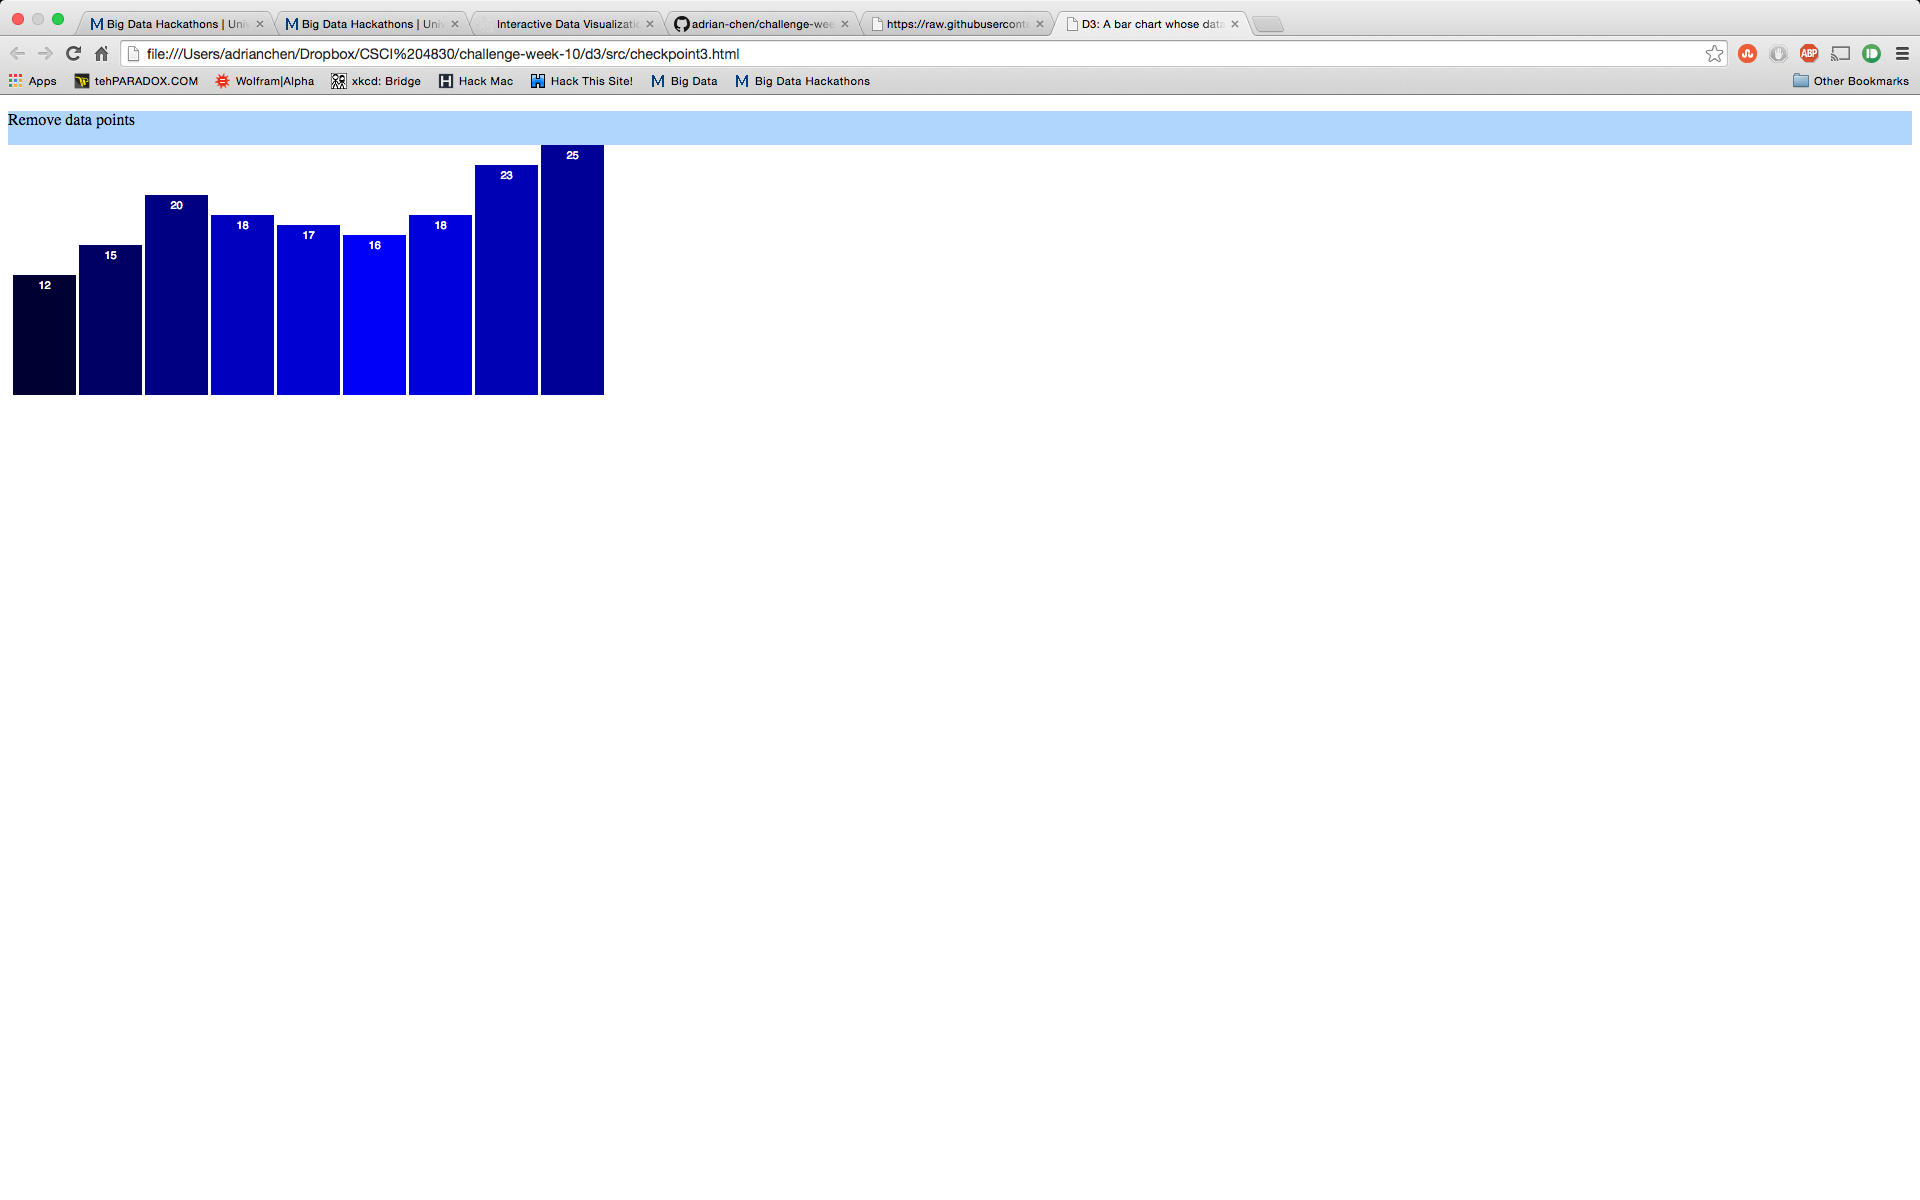Open the Other Bookmarks folder
The height and width of the screenshot is (1200, 1920).
click(x=1850, y=81)
